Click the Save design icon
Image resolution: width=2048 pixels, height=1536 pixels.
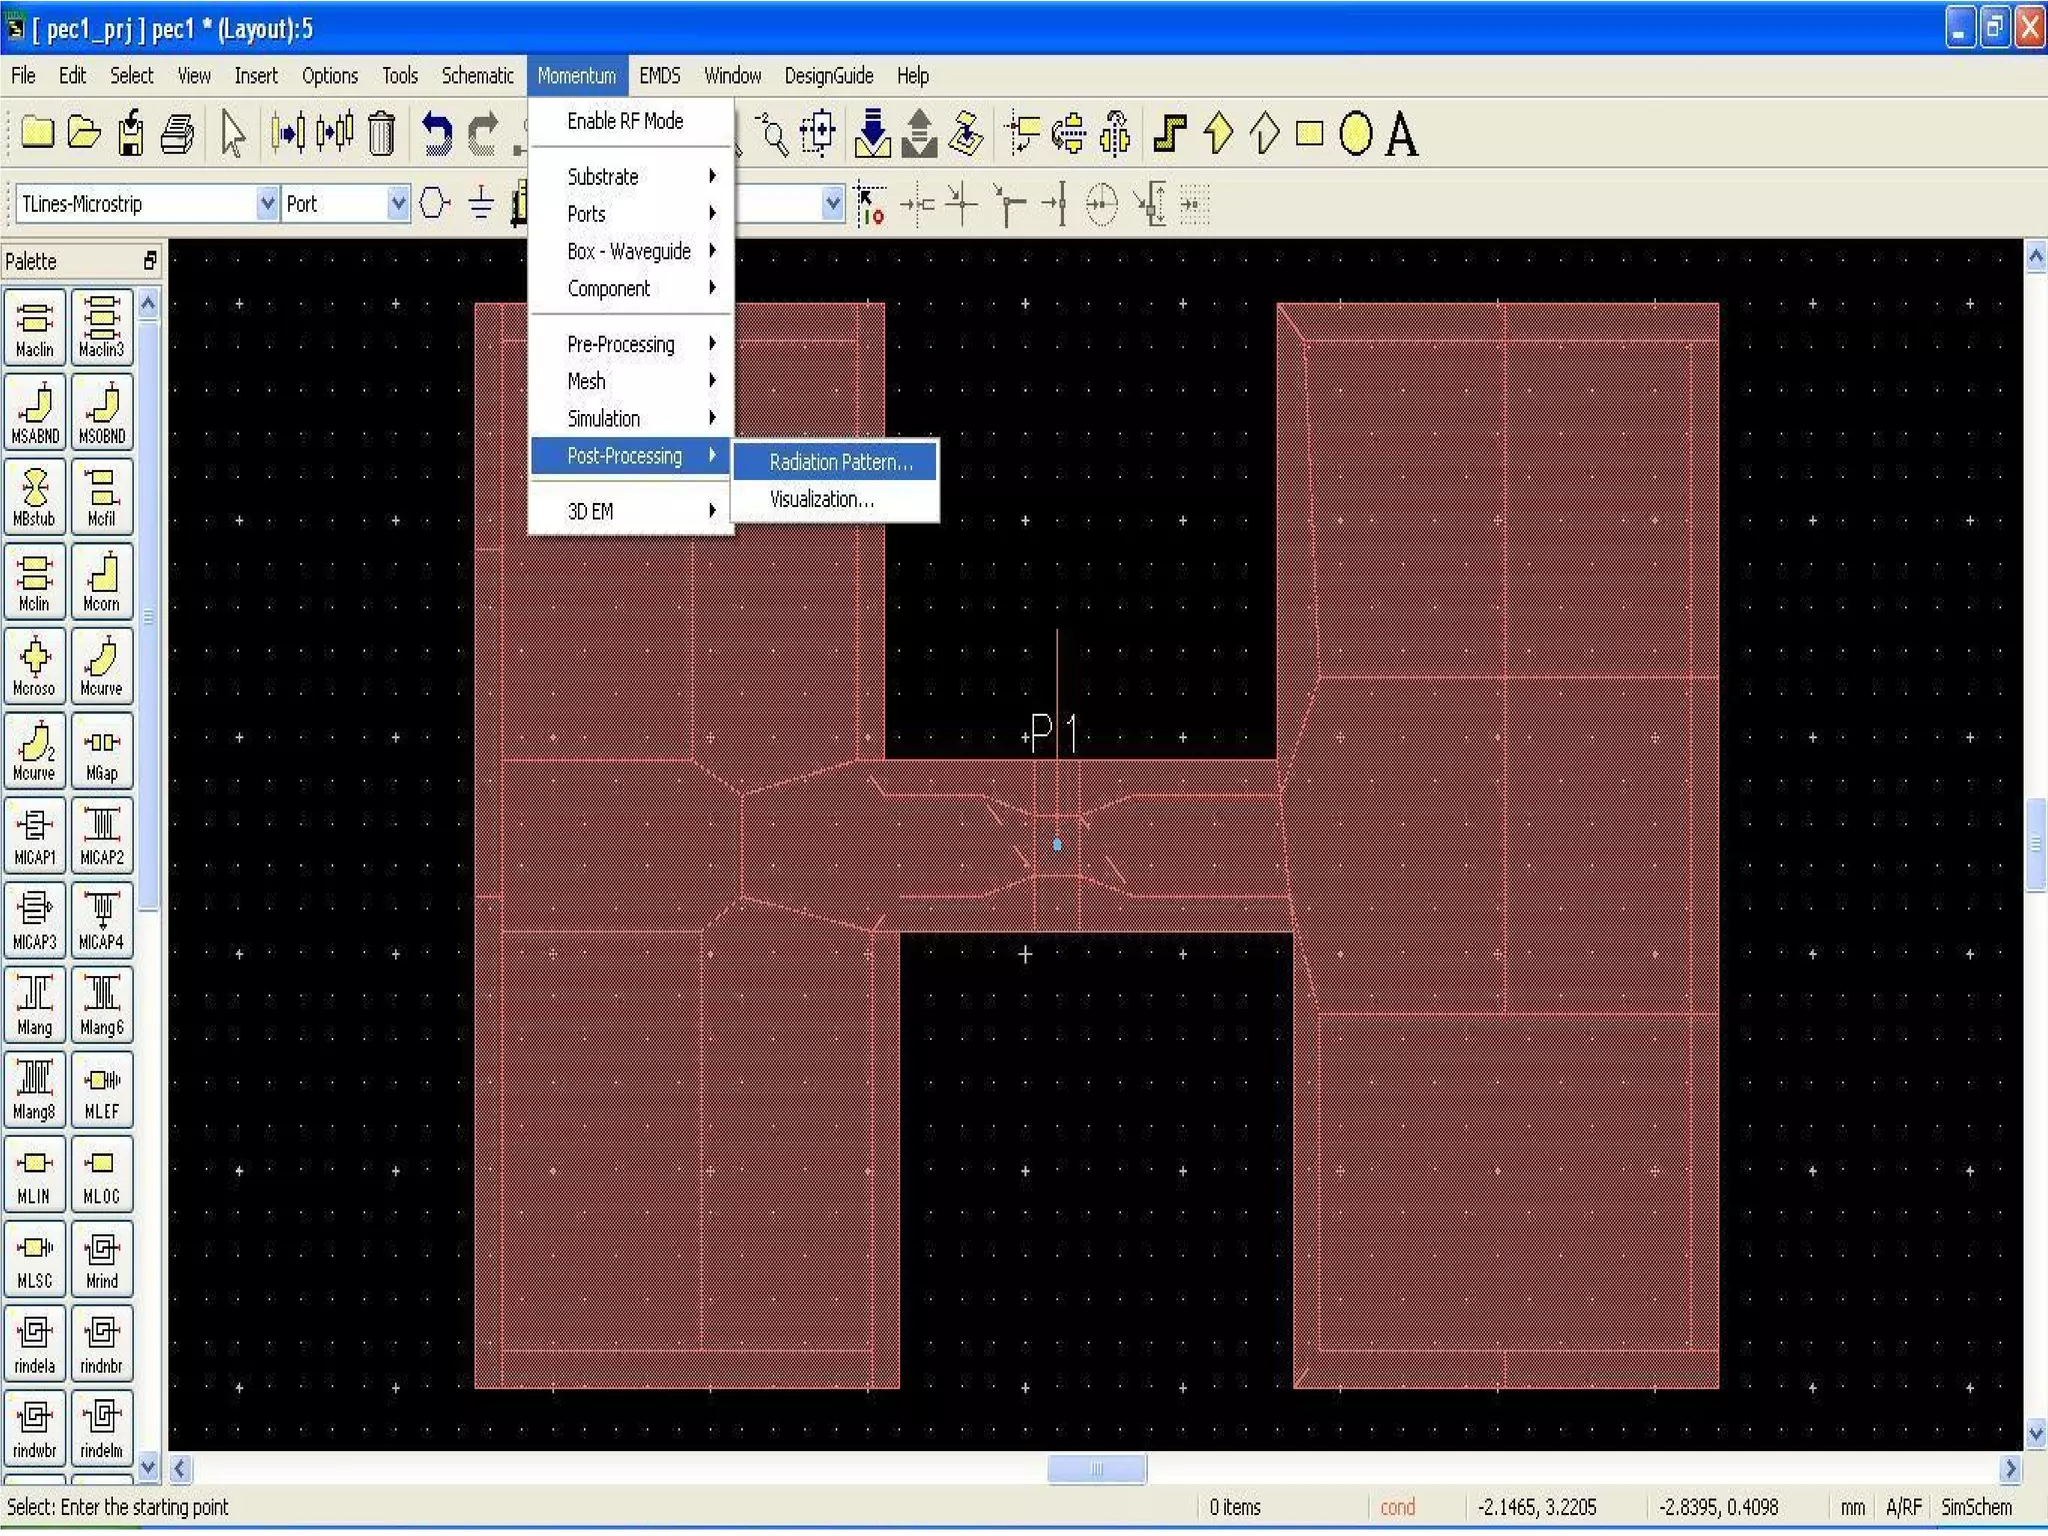pos(130,134)
